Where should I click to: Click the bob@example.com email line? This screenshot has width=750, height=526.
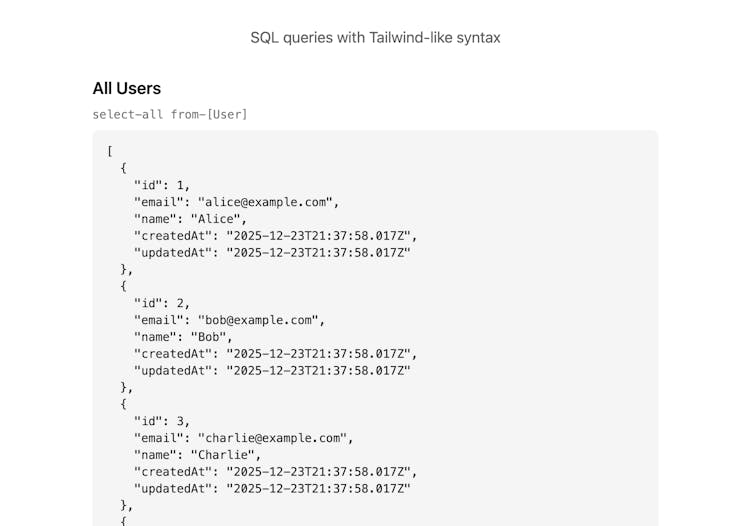[230, 320]
